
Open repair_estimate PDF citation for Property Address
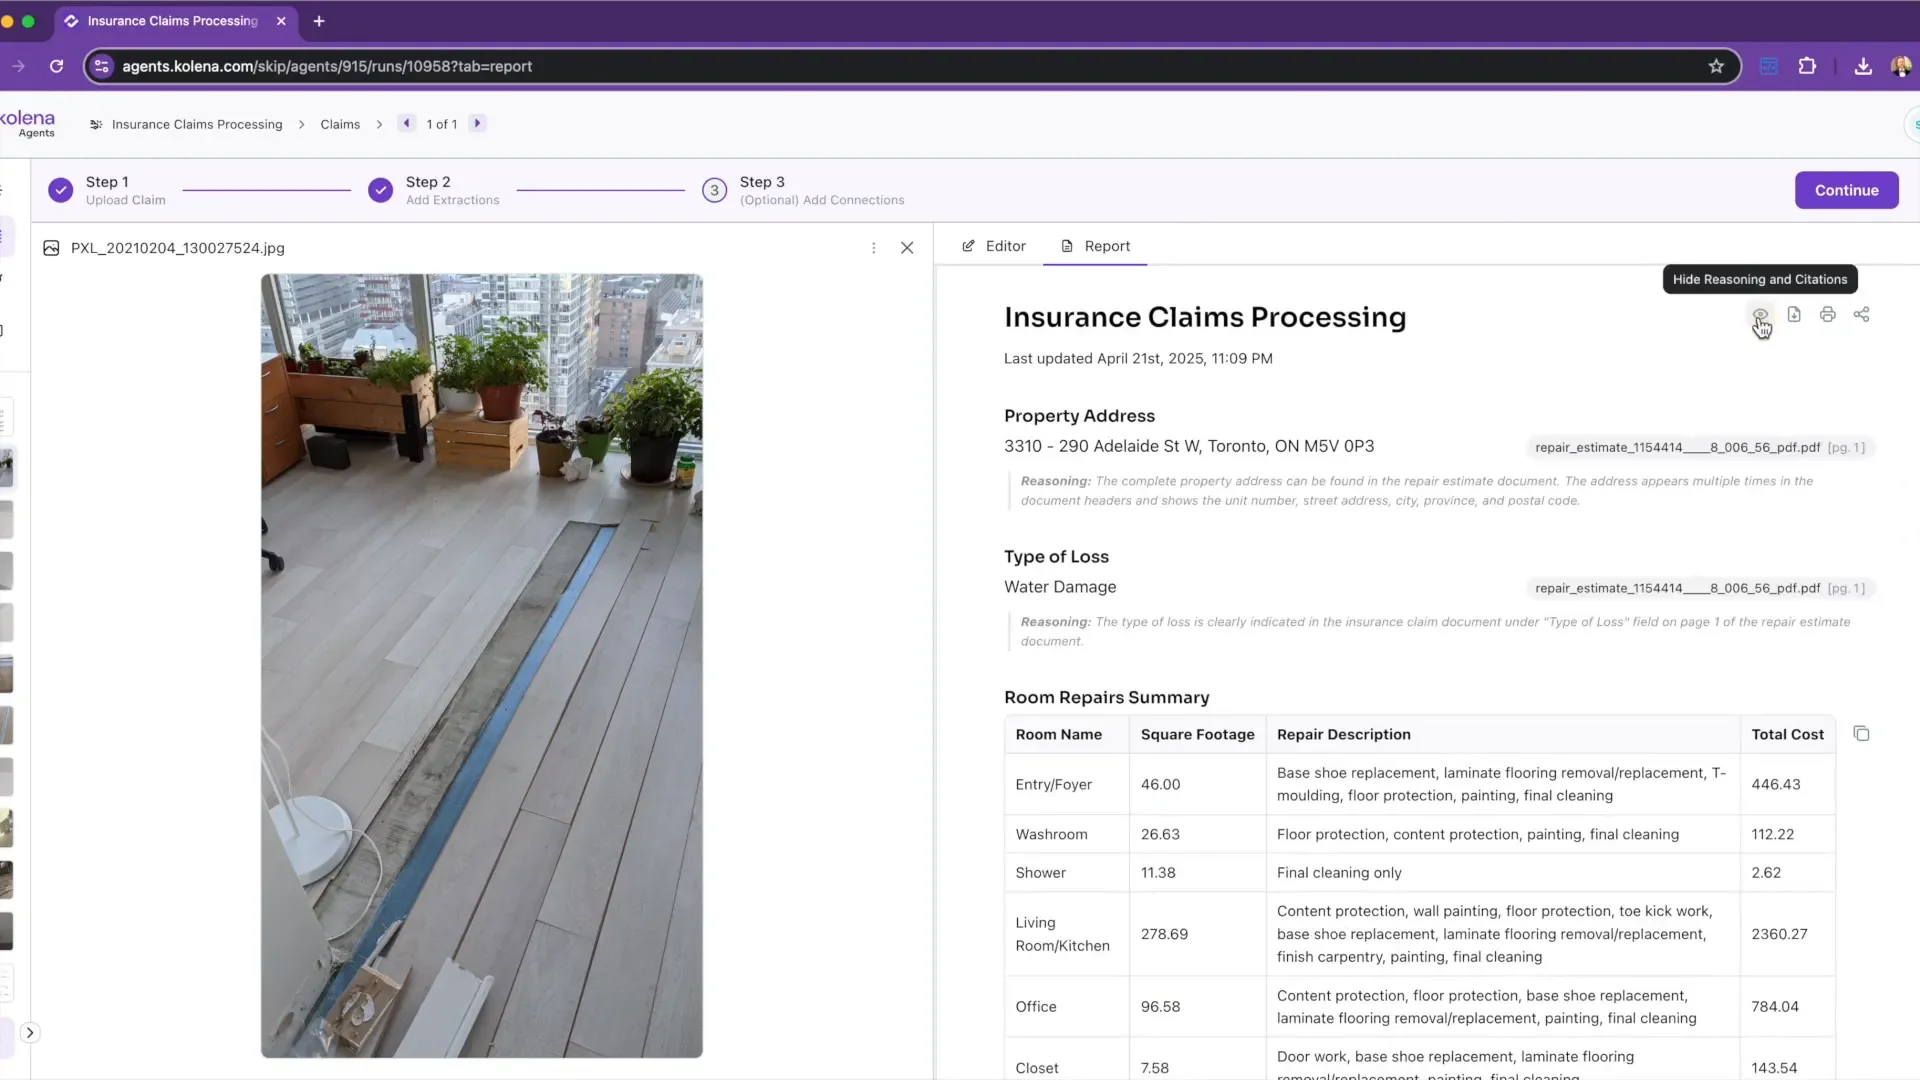[x=1698, y=447]
